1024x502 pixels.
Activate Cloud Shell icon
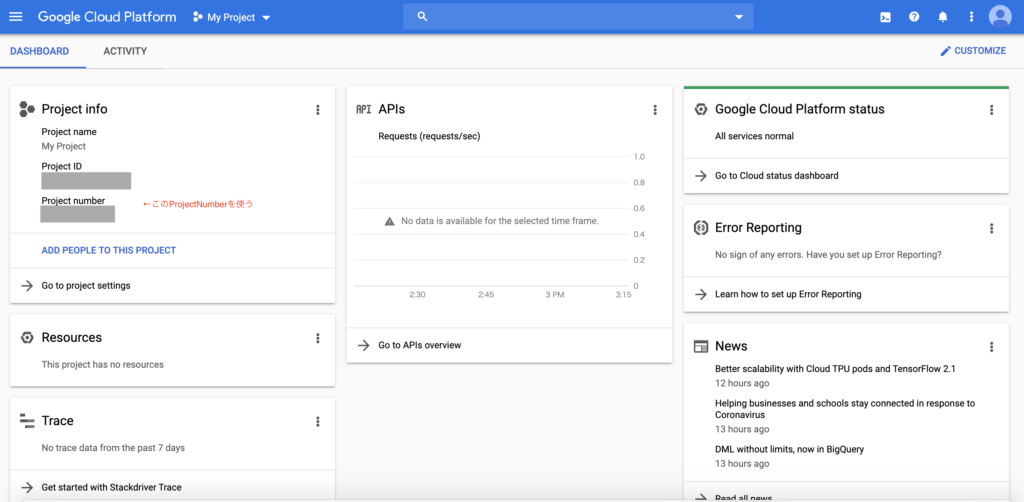(x=885, y=18)
